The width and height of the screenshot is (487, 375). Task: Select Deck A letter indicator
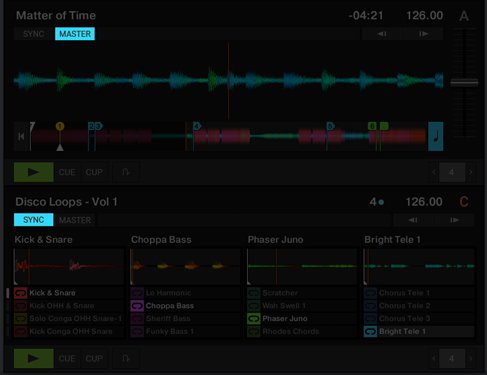pyautogui.click(x=464, y=16)
